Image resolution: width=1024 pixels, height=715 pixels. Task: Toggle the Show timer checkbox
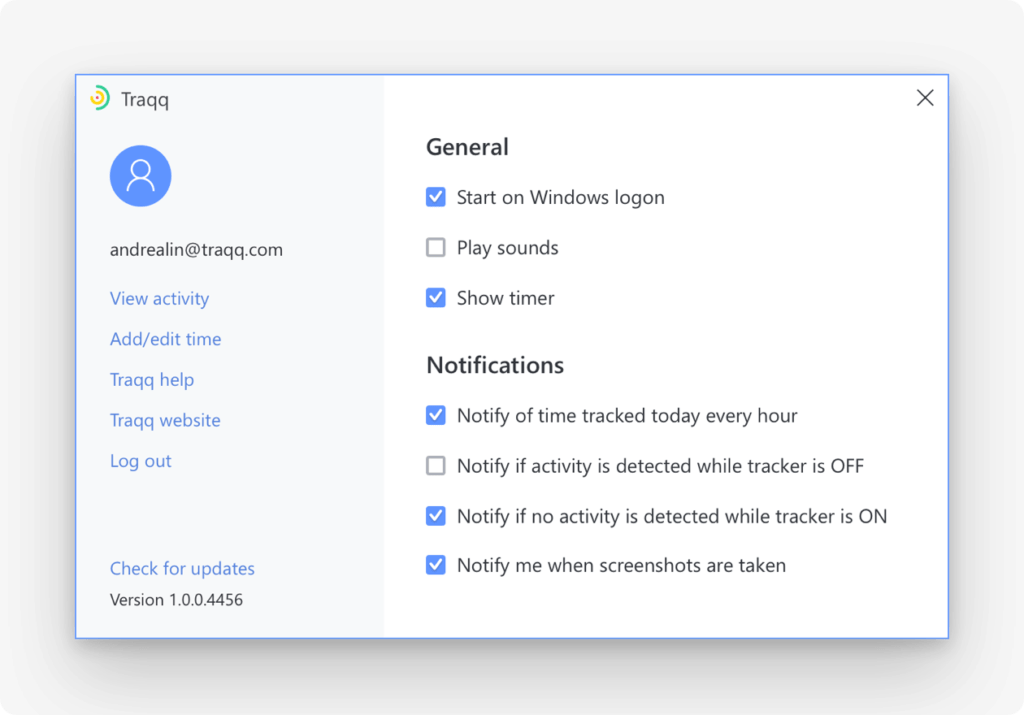[436, 298]
